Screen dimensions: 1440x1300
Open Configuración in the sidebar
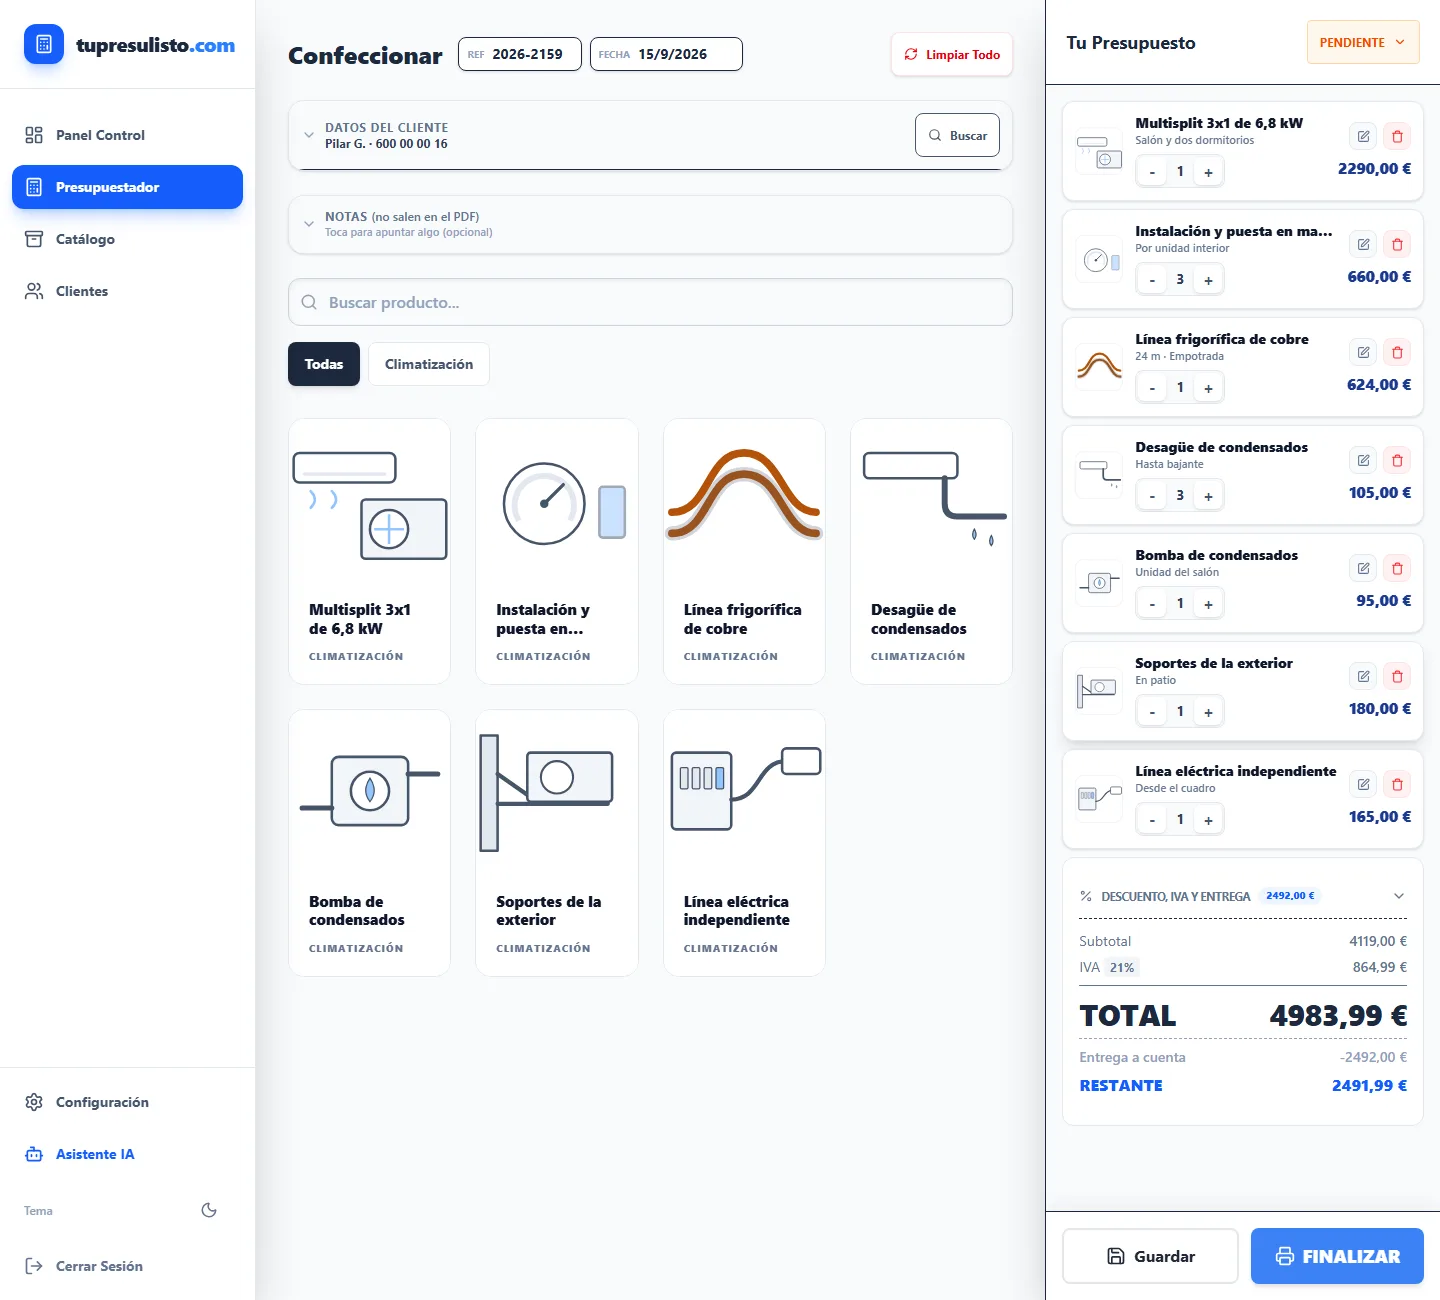pyautogui.click(x=127, y=1102)
